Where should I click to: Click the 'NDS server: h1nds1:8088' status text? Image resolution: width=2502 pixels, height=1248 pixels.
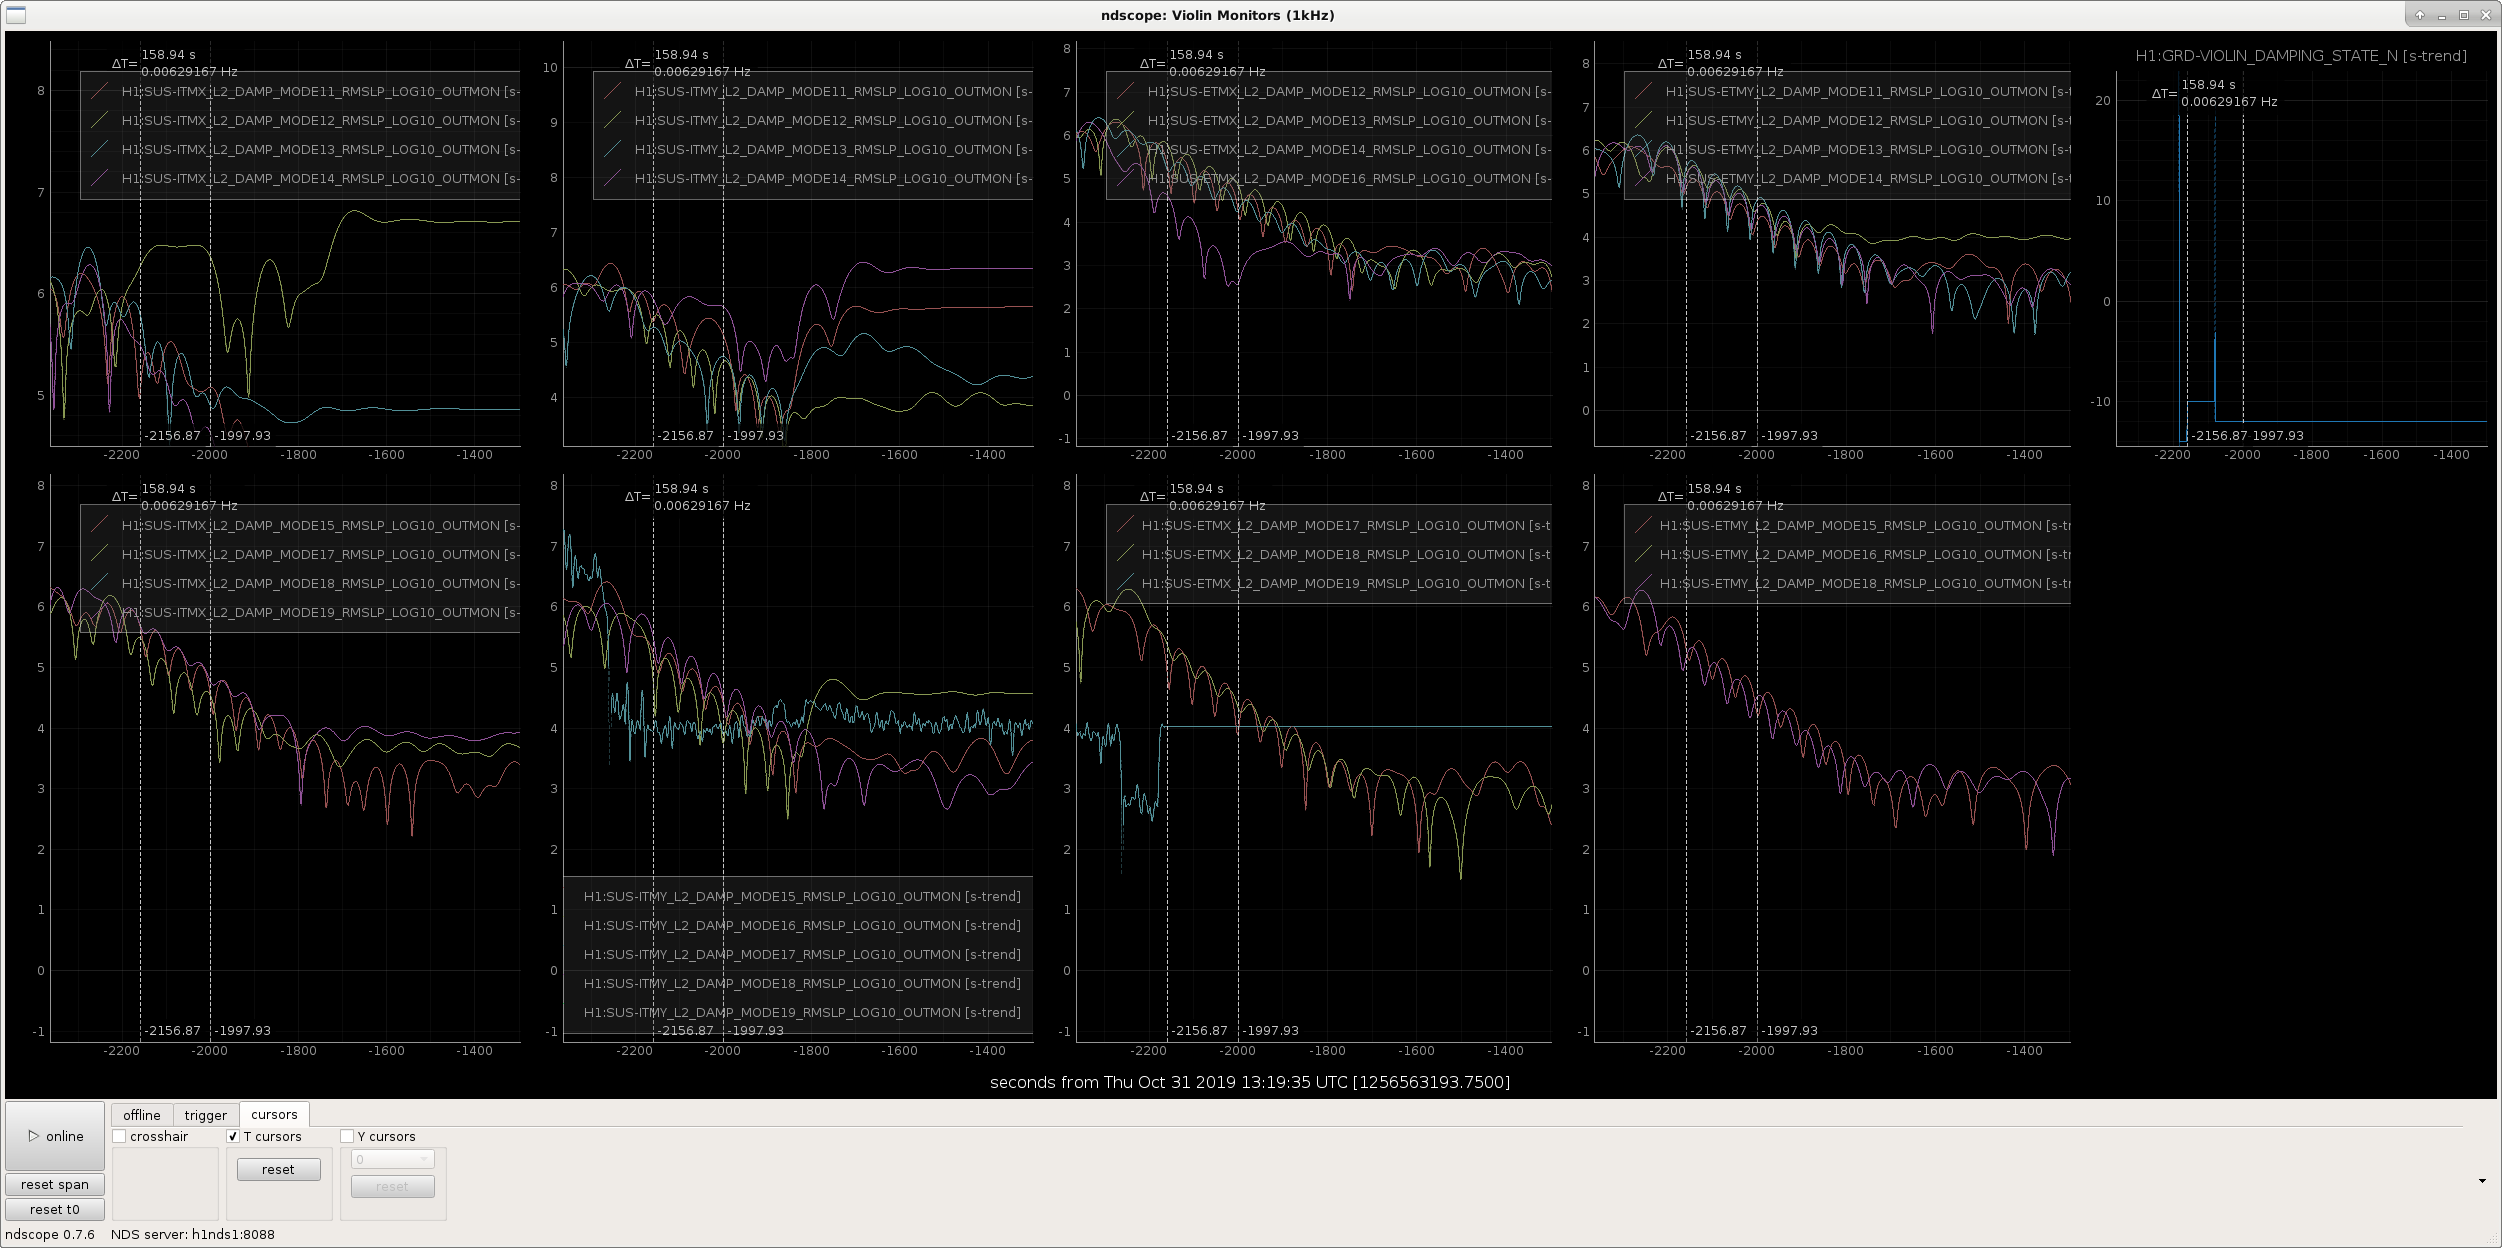[193, 1234]
